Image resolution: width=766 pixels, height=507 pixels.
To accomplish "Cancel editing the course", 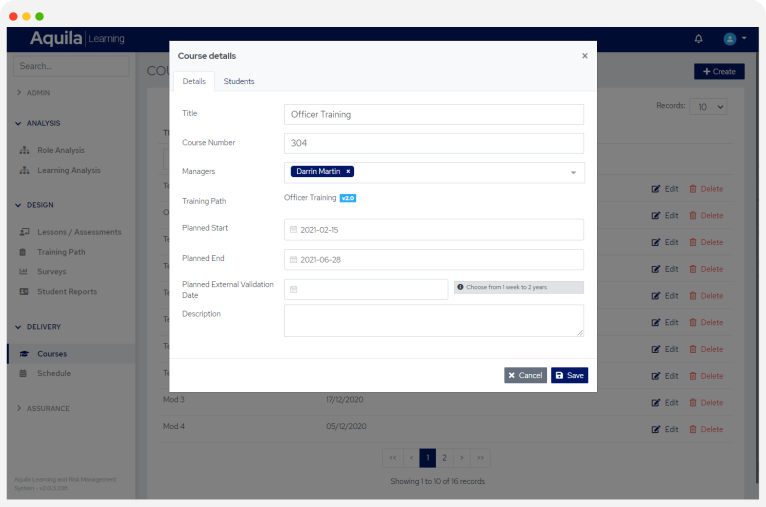I will tap(525, 375).
